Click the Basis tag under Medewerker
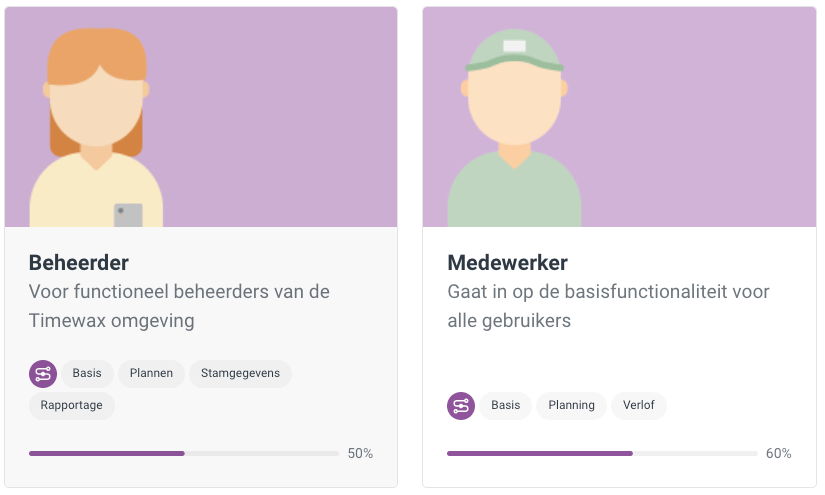This screenshot has height=495, width=825. [x=506, y=406]
